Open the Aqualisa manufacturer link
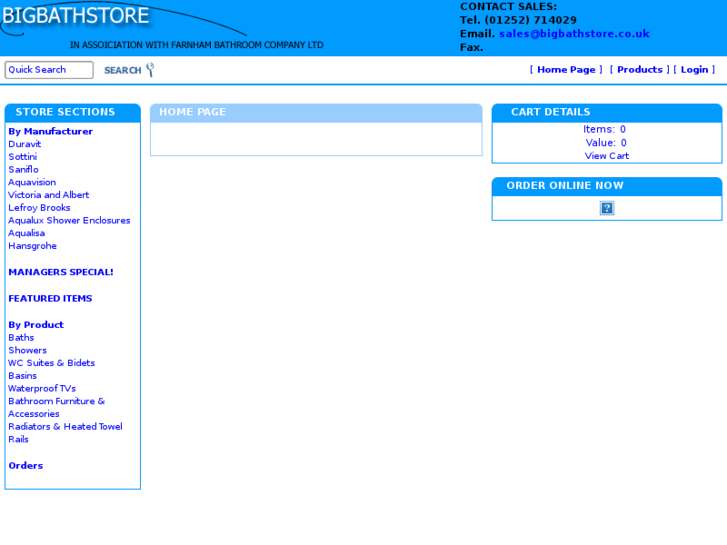 [26, 233]
